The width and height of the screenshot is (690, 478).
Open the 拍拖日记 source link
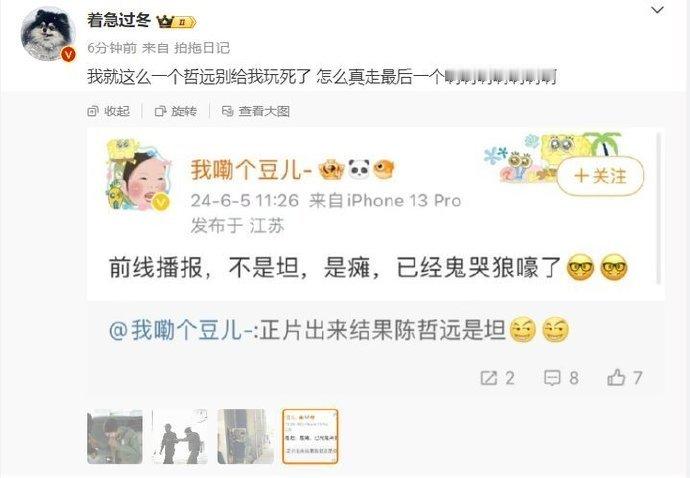pos(202,48)
